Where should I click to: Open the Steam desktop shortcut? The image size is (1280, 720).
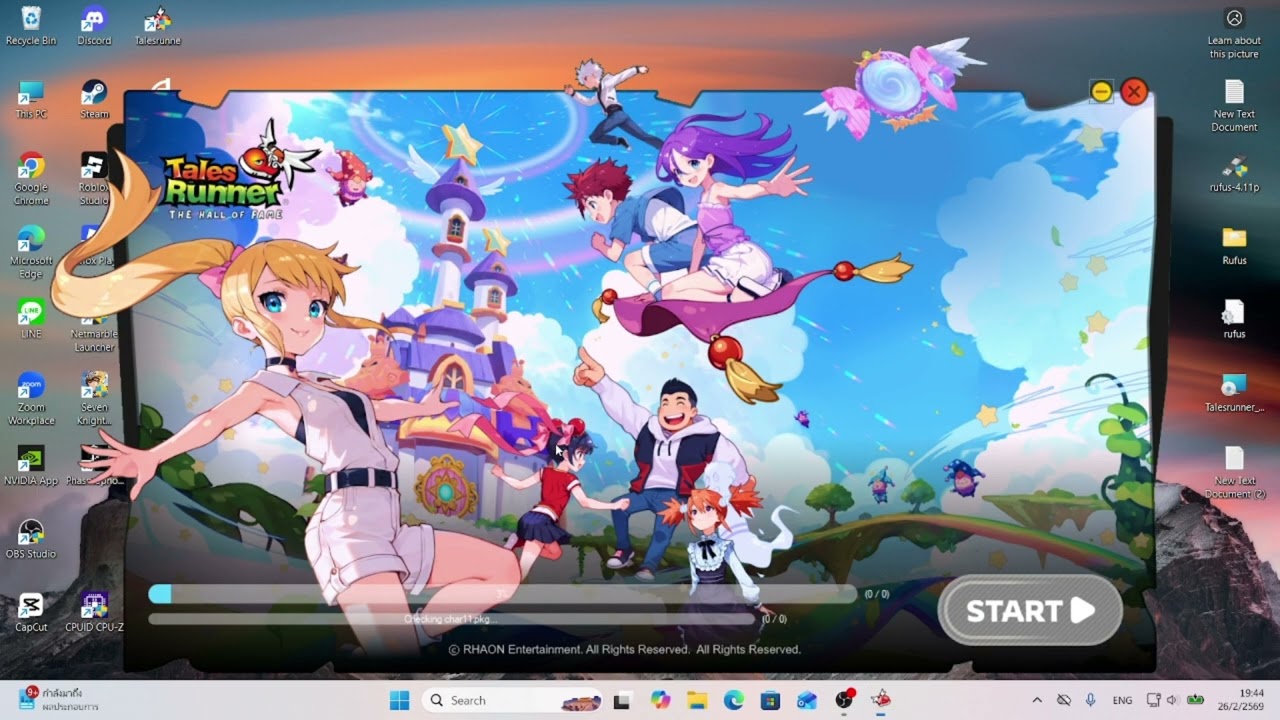94,100
